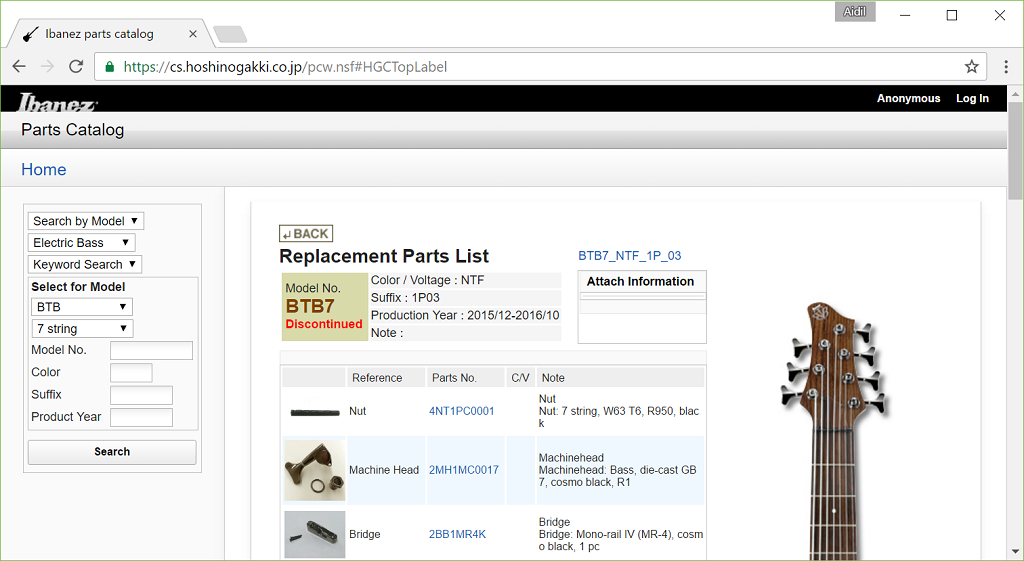Screen dimensions: 1024x561
Task: Close the Ibanez parts catalog tab
Action: 193,34
